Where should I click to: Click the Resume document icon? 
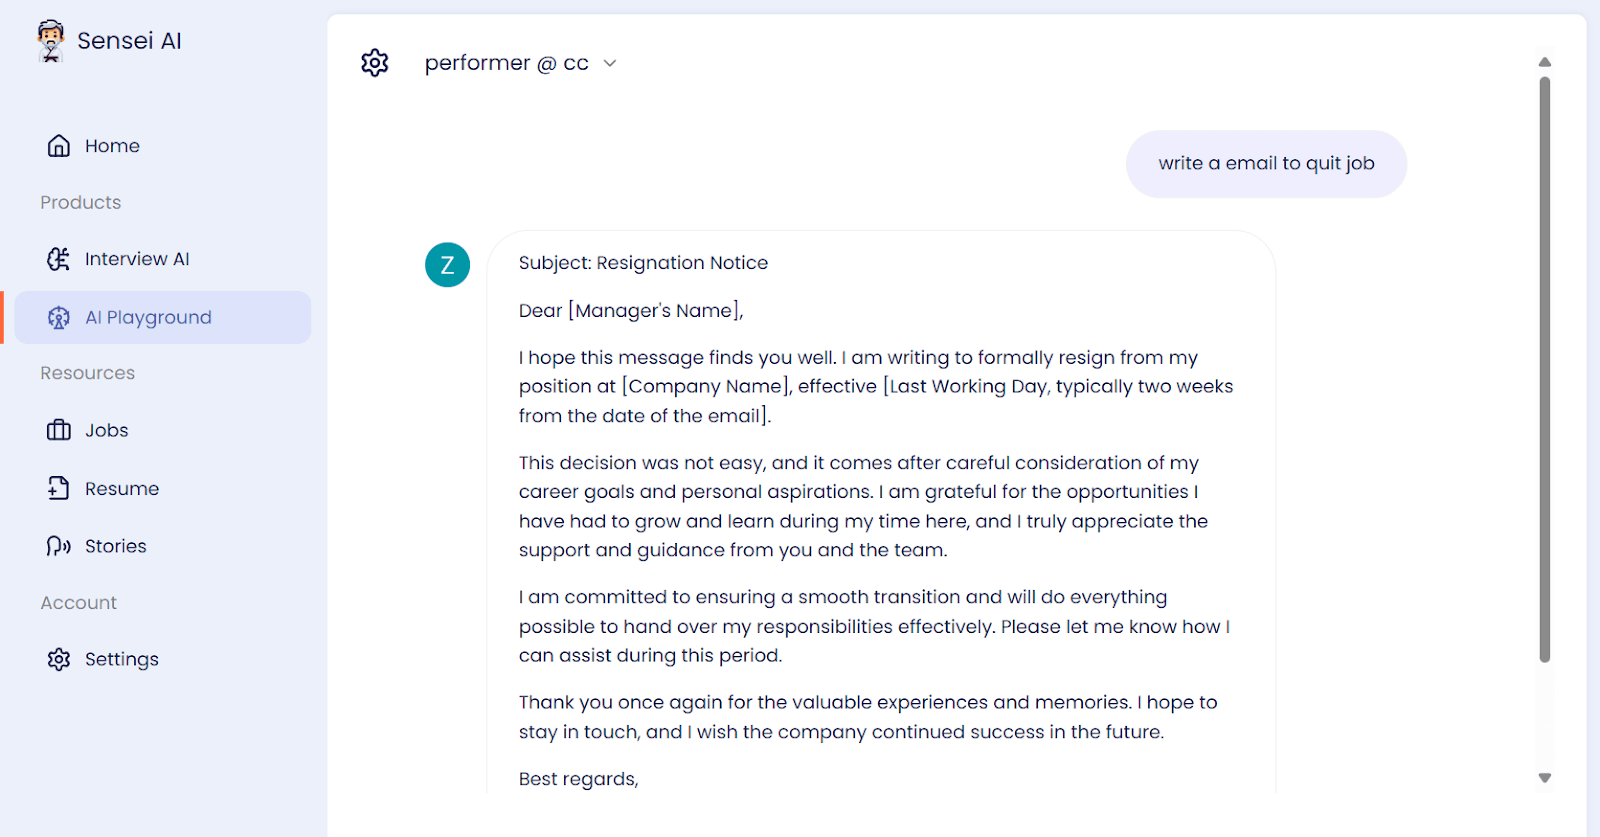click(59, 488)
